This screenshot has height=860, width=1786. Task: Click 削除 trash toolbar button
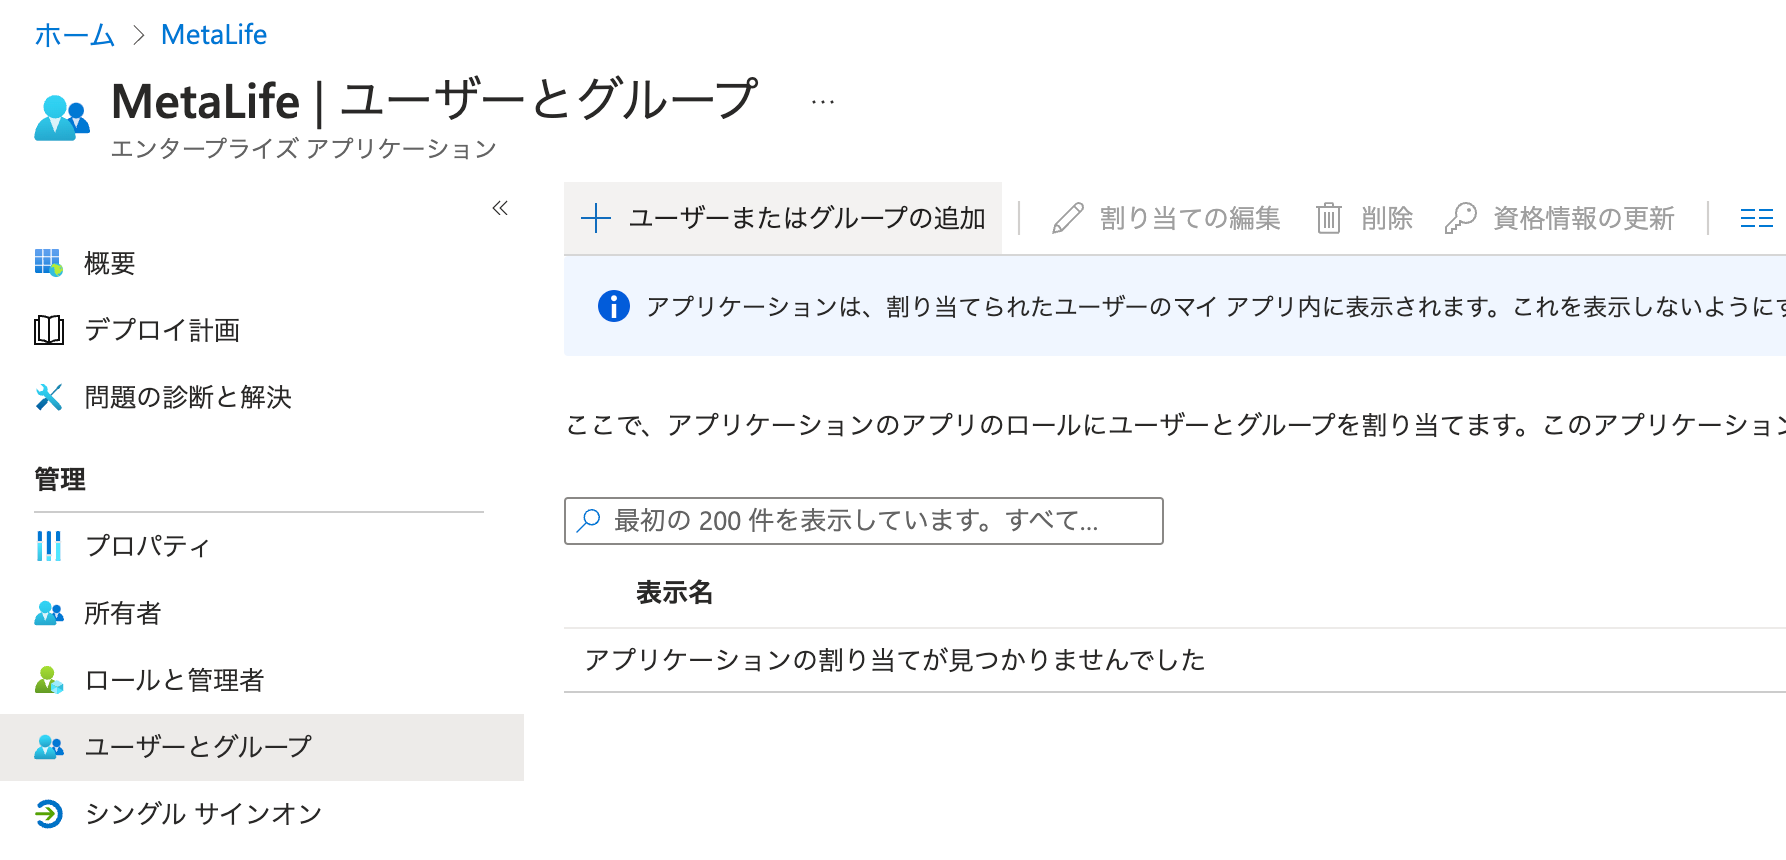coord(1365,218)
